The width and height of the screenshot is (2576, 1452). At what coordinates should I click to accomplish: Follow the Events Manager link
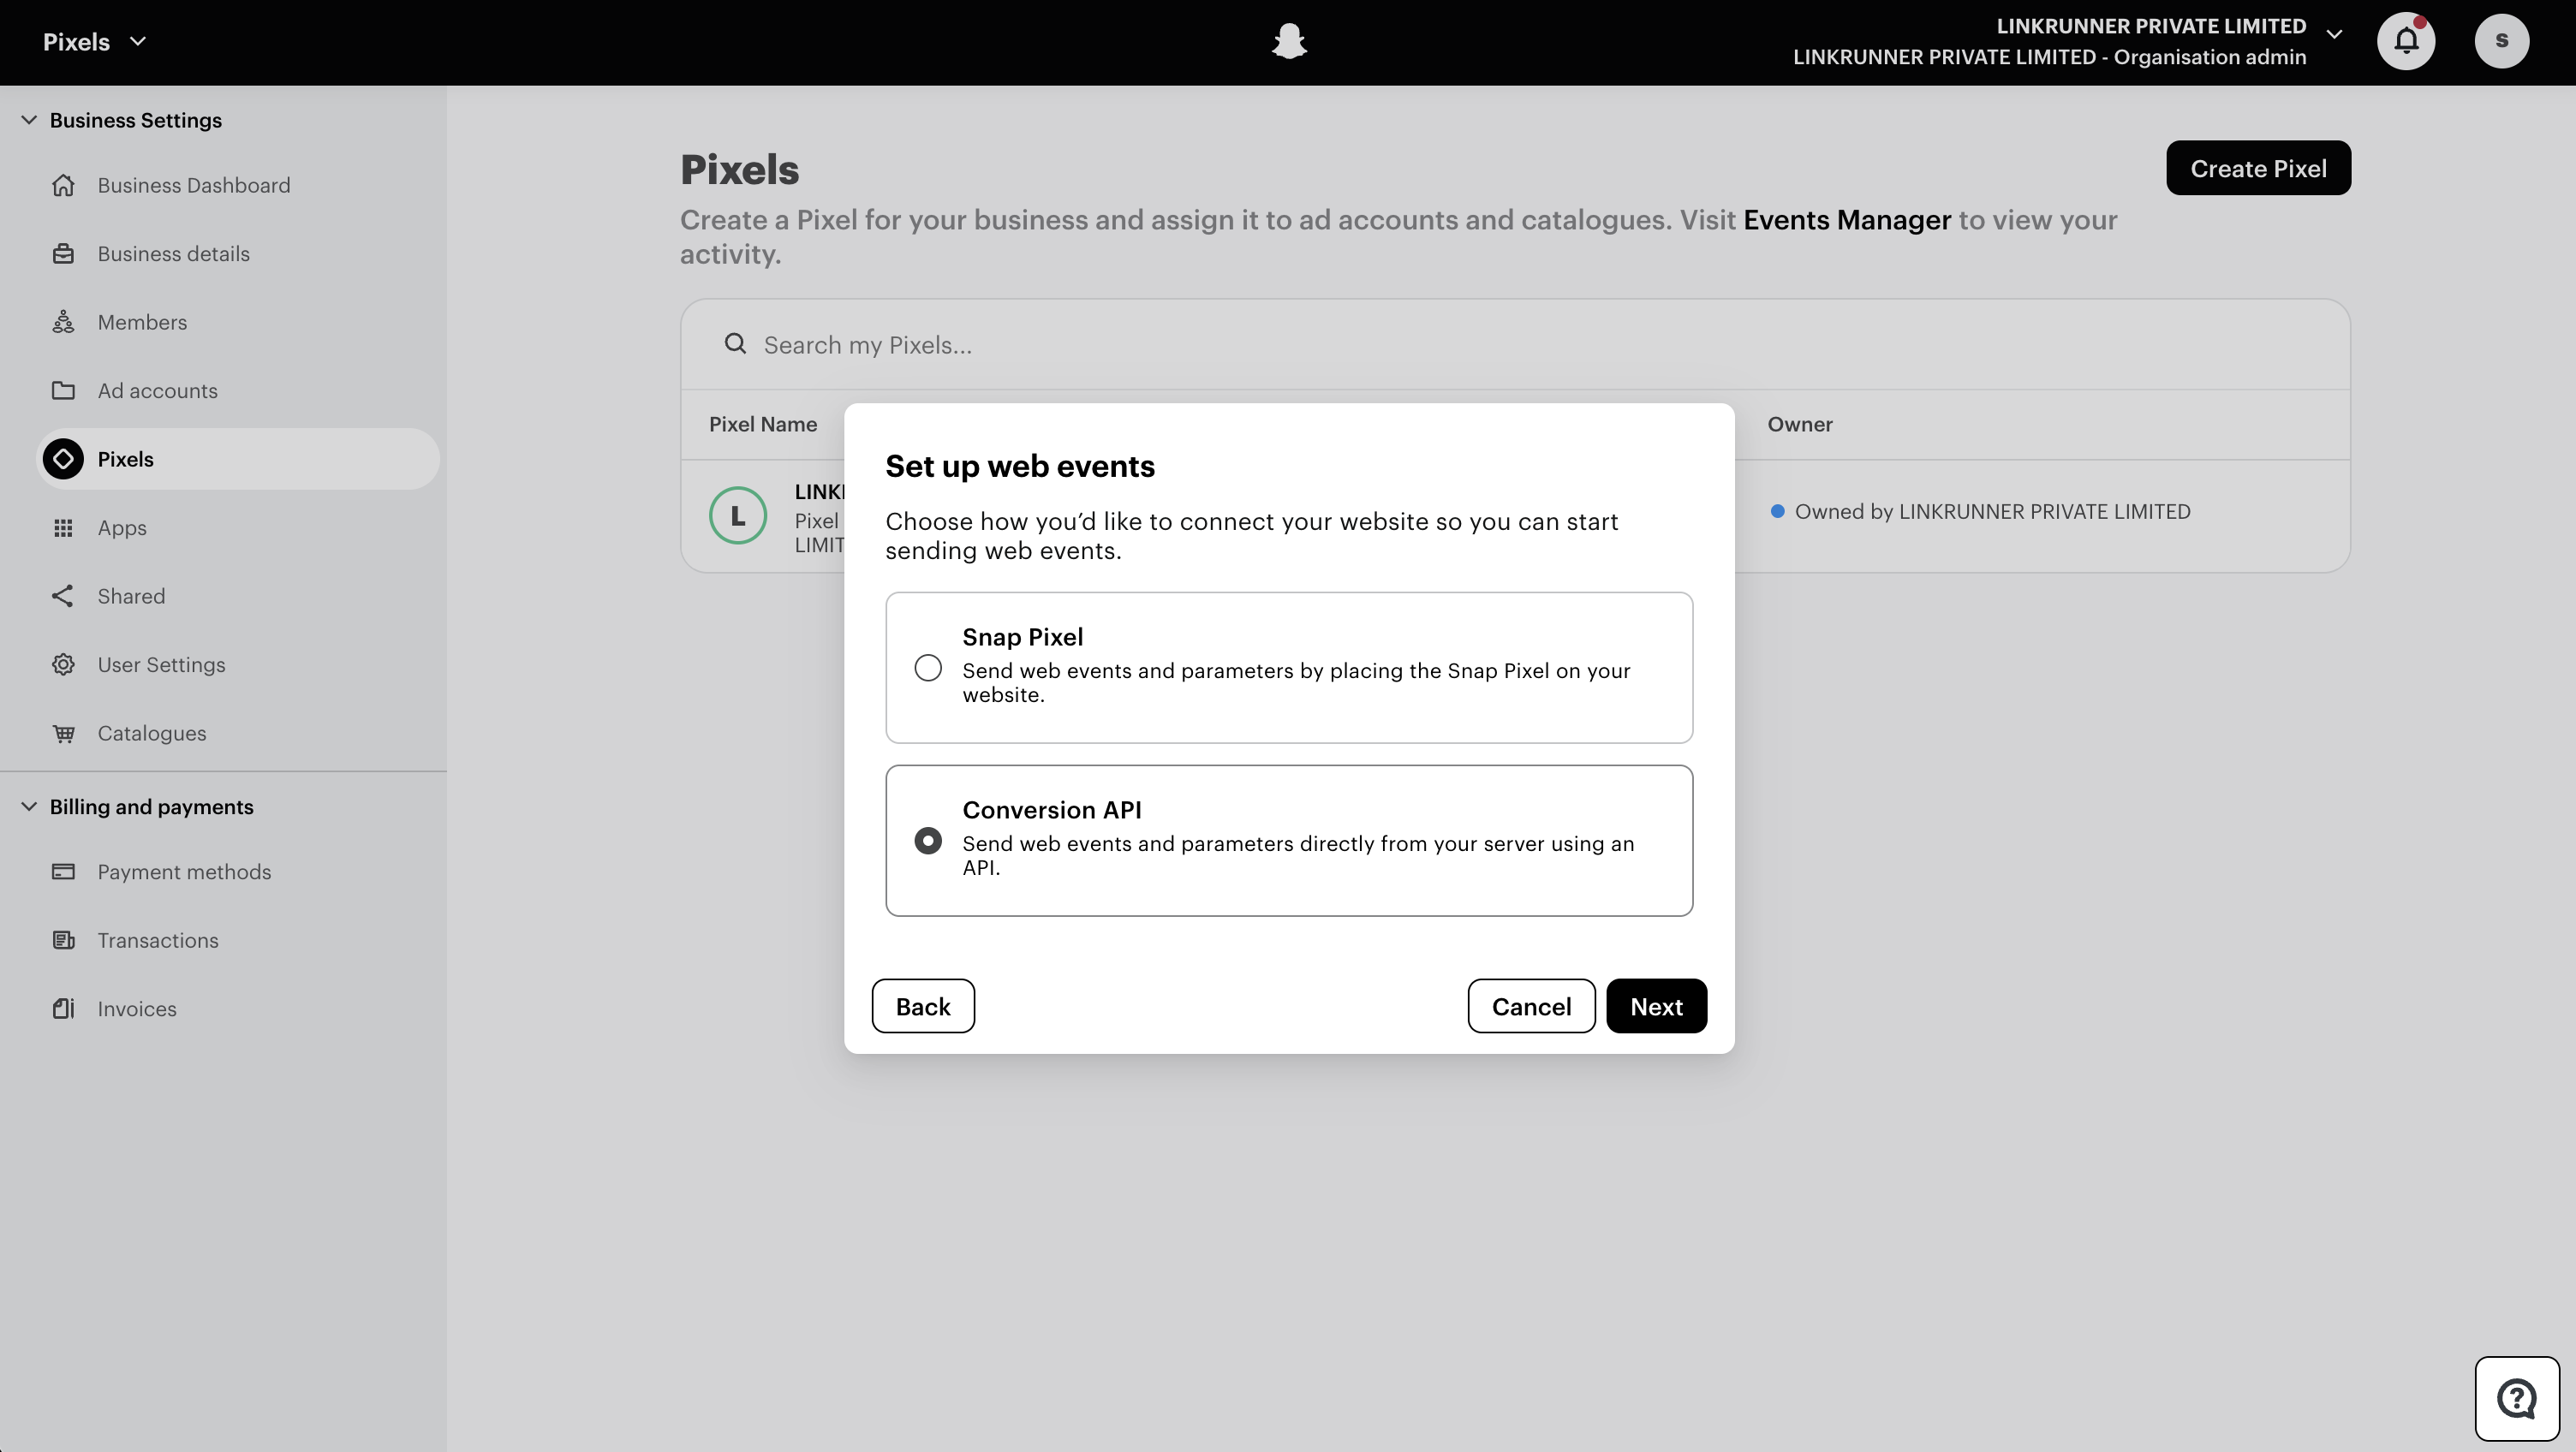tap(1847, 220)
